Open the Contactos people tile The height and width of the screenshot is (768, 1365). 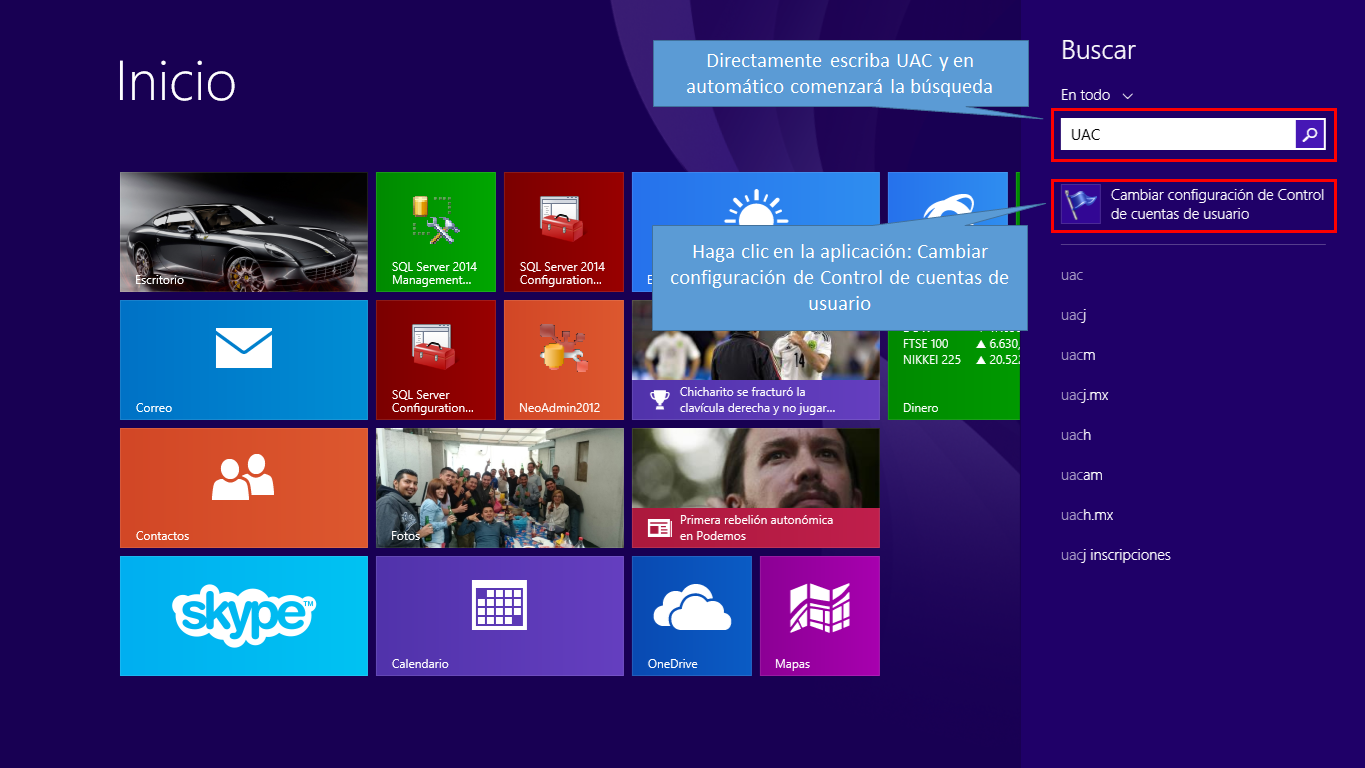point(244,488)
